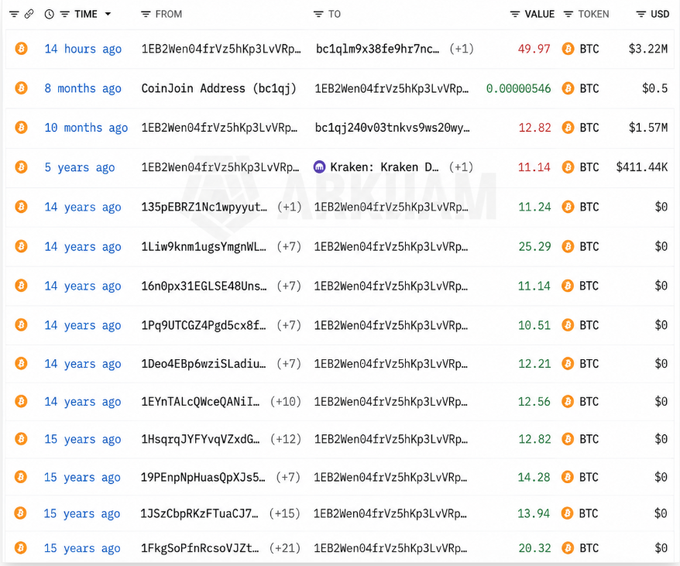
Task: Open the '5 years ago' transaction link
Action: pos(79,167)
